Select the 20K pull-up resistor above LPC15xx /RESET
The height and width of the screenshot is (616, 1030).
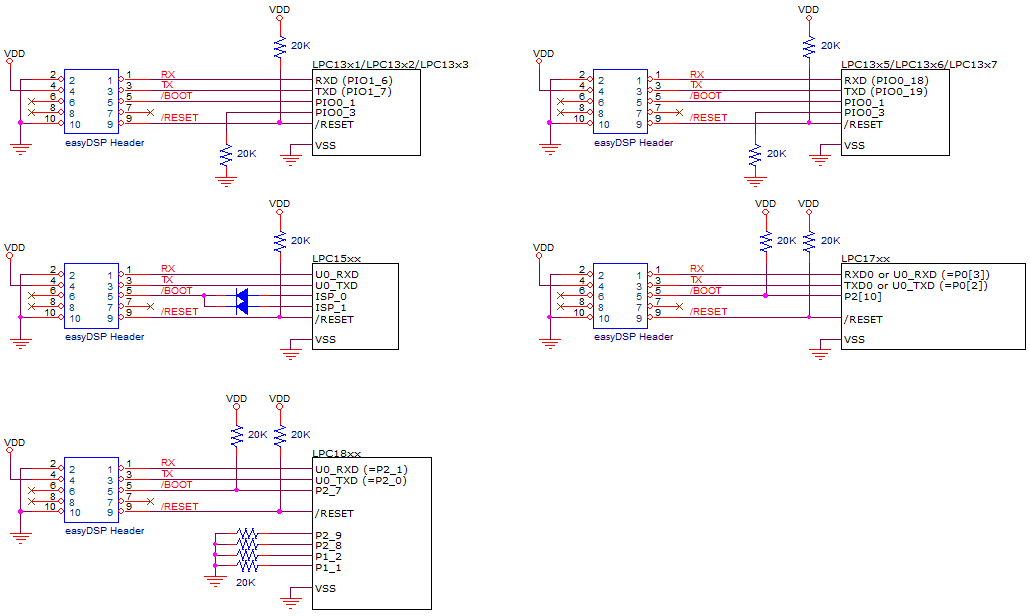pos(279,241)
